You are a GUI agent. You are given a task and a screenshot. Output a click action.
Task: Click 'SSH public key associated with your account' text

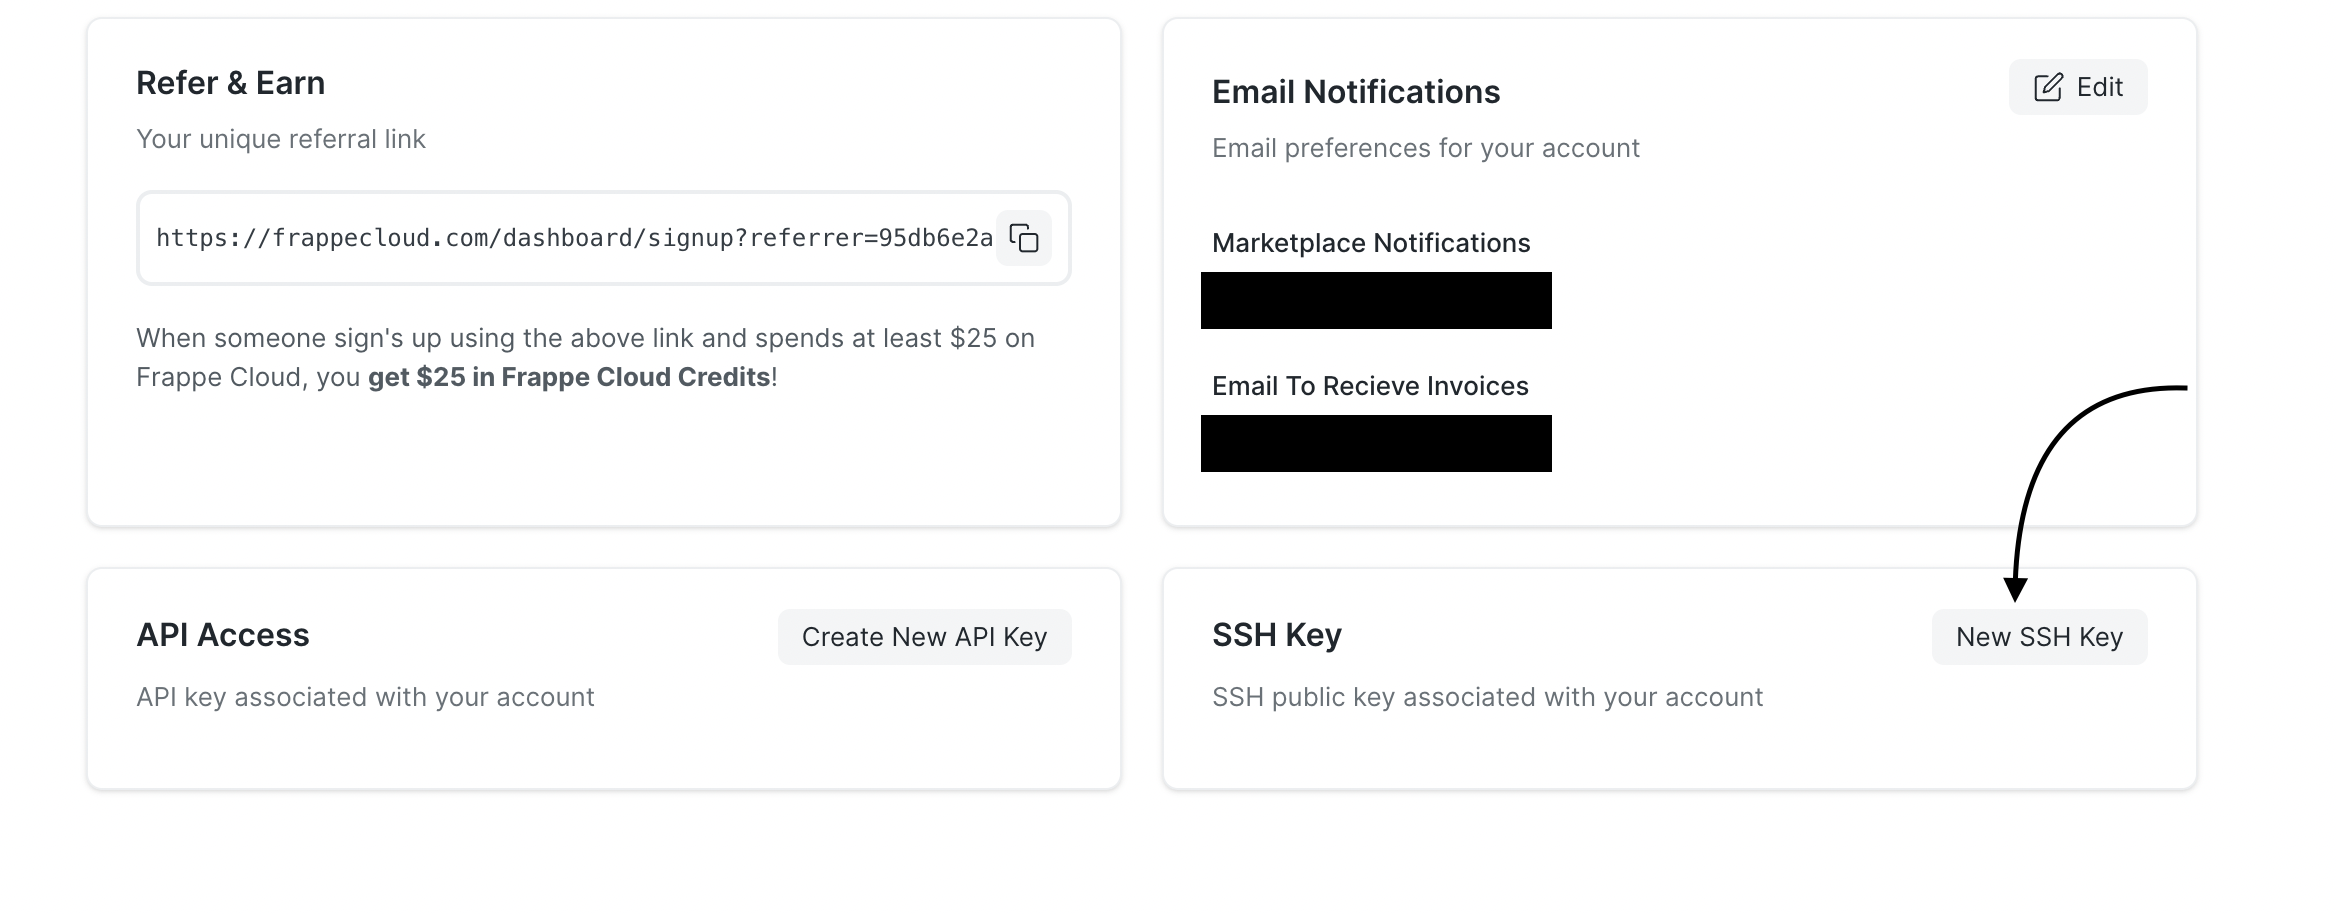pyautogui.click(x=1487, y=697)
